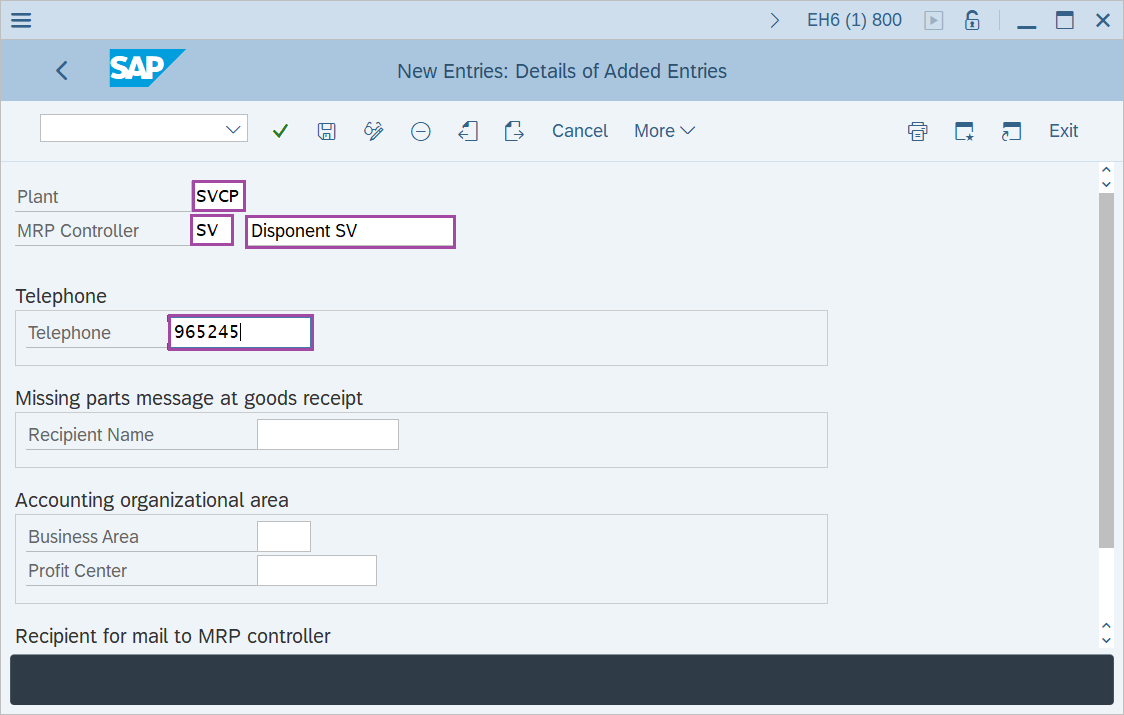Viewport: 1124px width, 715px height.
Task: Save the new entries with the diskette icon
Action: point(326,130)
